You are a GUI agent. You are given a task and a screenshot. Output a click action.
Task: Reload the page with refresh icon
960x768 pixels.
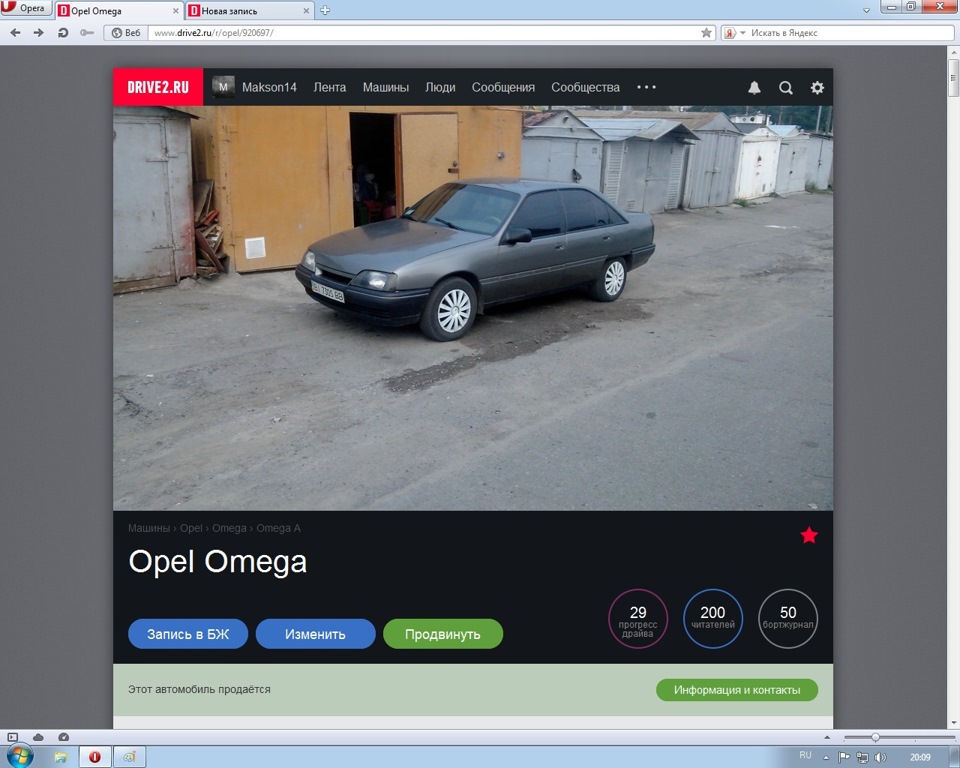(x=62, y=33)
